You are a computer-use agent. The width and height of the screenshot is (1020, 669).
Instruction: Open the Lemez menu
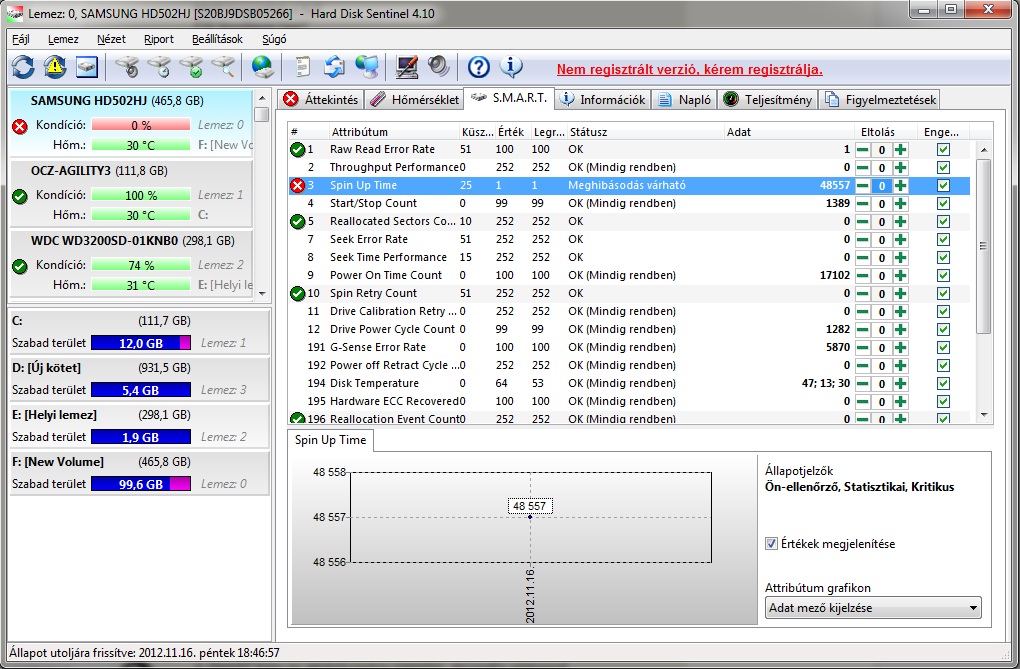[63, 39]
